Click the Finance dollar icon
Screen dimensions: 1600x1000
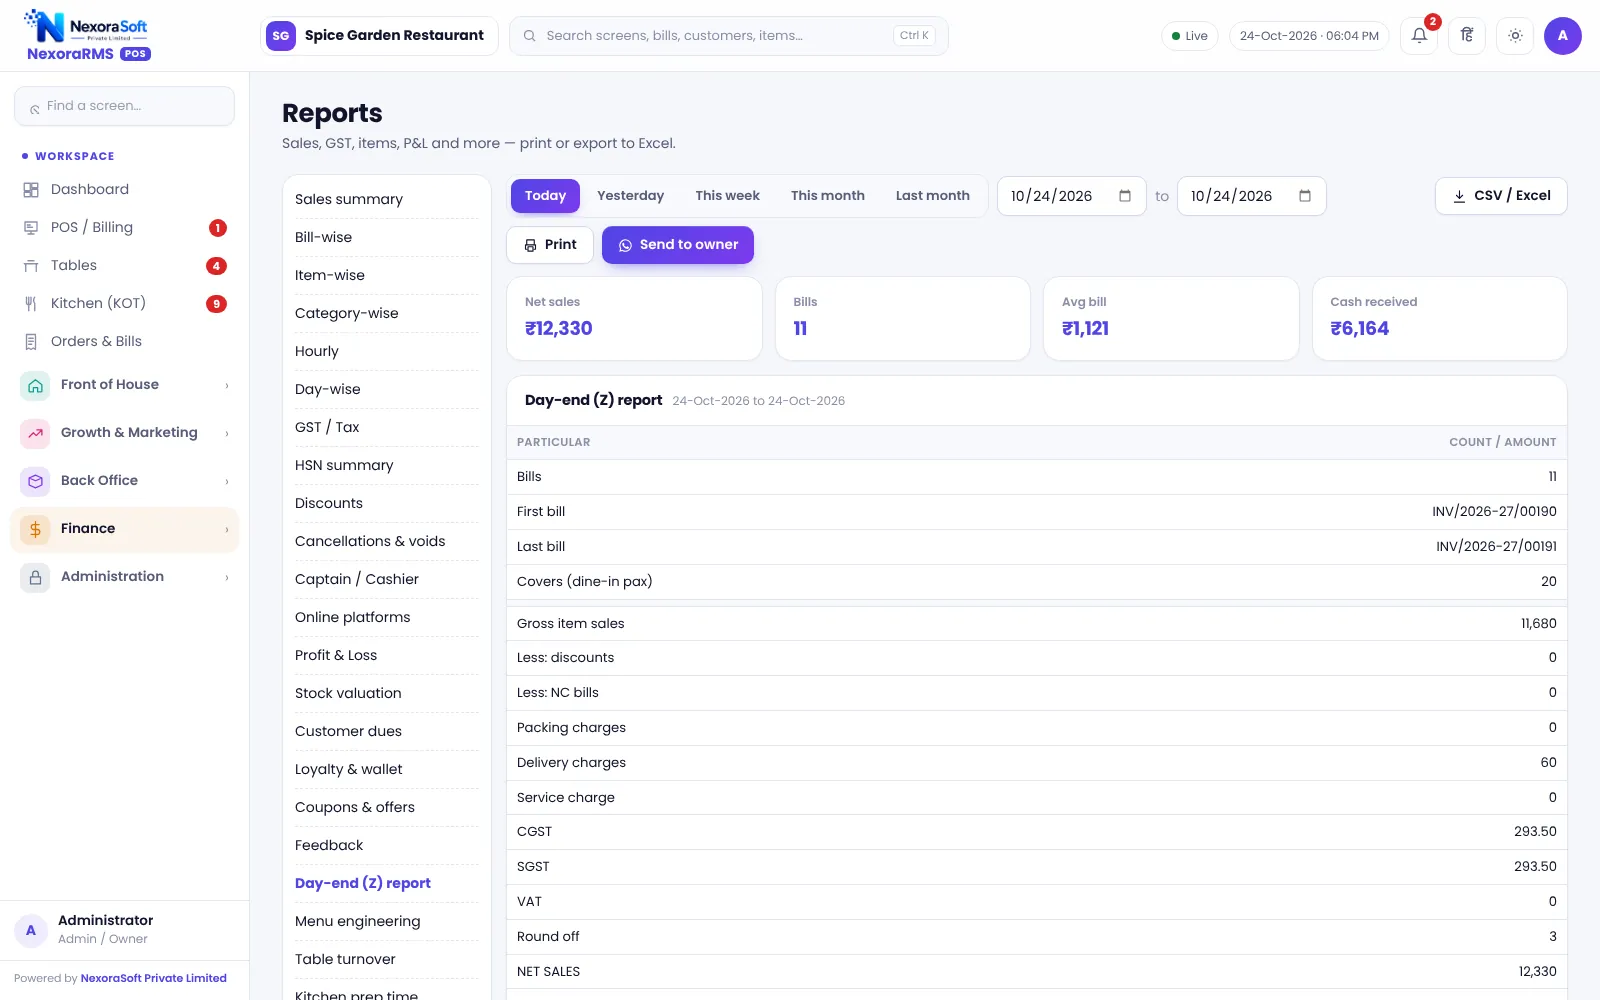35,529
